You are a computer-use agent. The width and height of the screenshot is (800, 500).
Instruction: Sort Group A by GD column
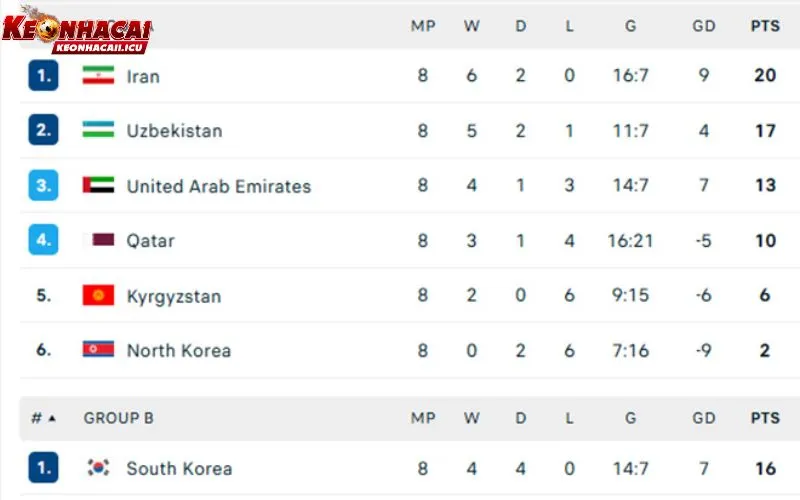(704, 26)
